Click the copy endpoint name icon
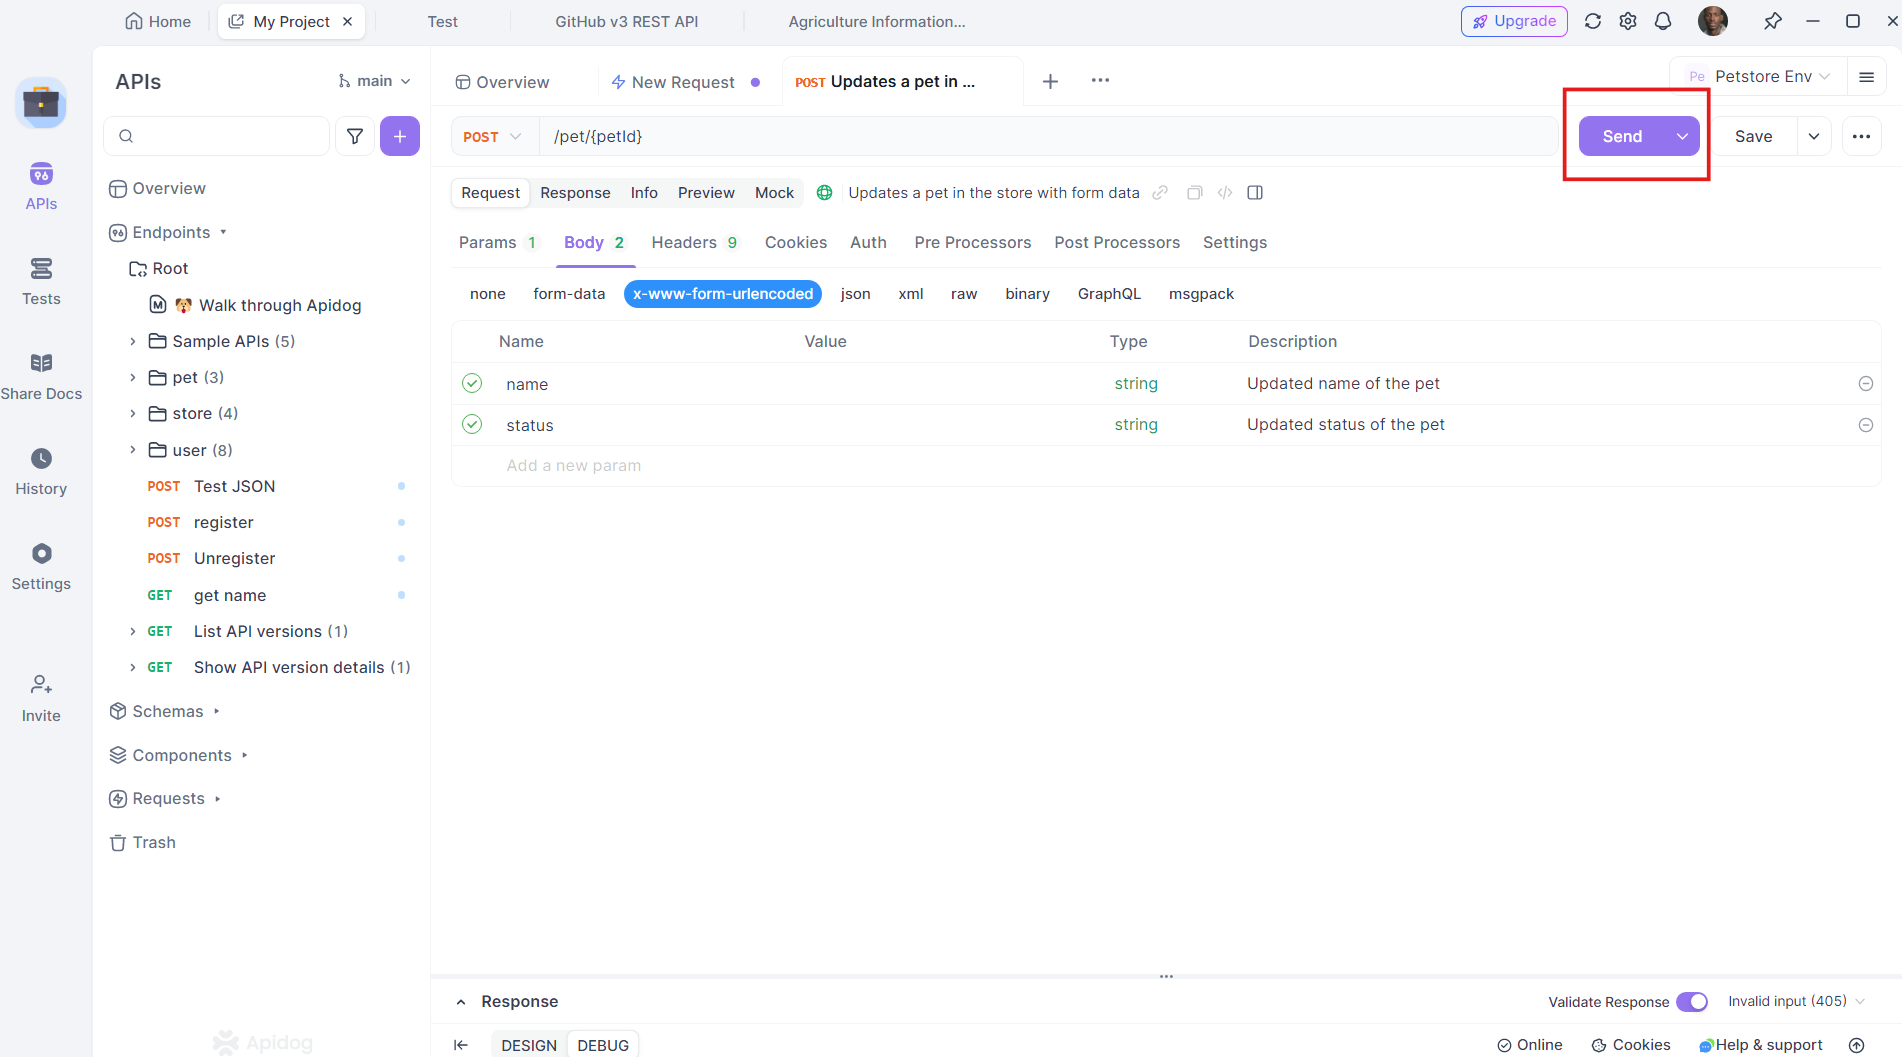 coord(1194,193)
